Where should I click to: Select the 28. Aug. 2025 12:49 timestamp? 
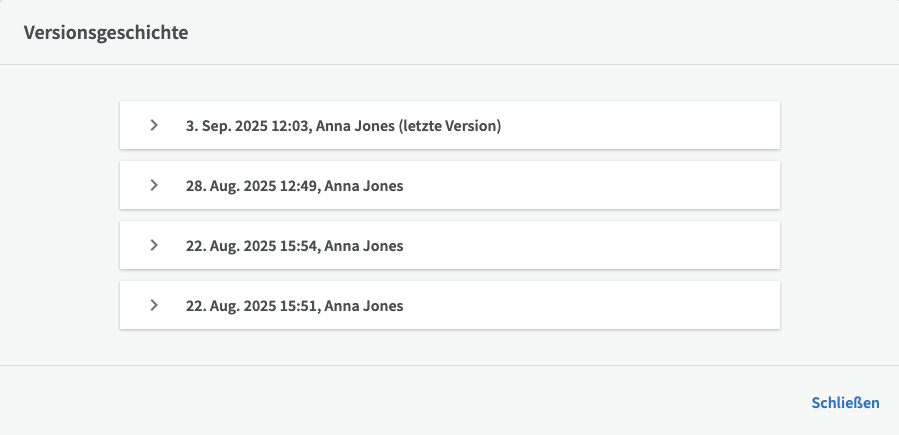tap(253, 186)
